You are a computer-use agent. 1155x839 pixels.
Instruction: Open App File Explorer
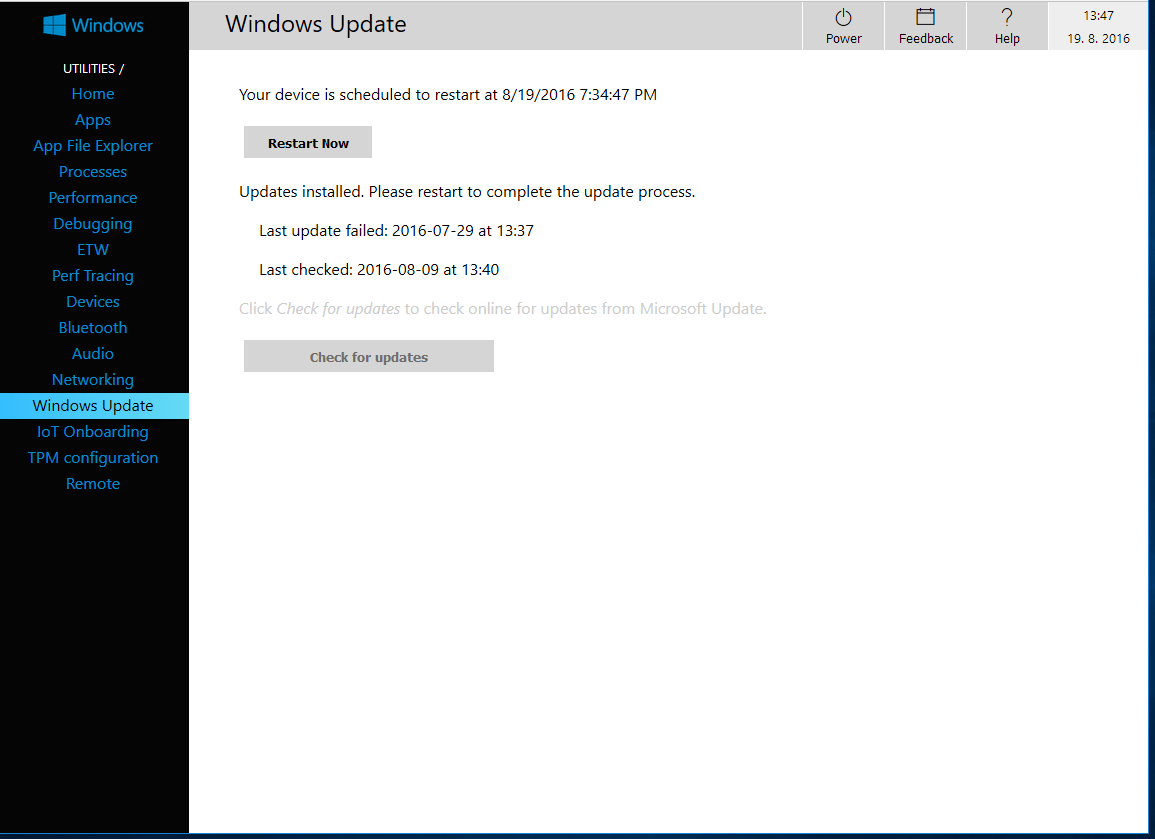(93, 146)
